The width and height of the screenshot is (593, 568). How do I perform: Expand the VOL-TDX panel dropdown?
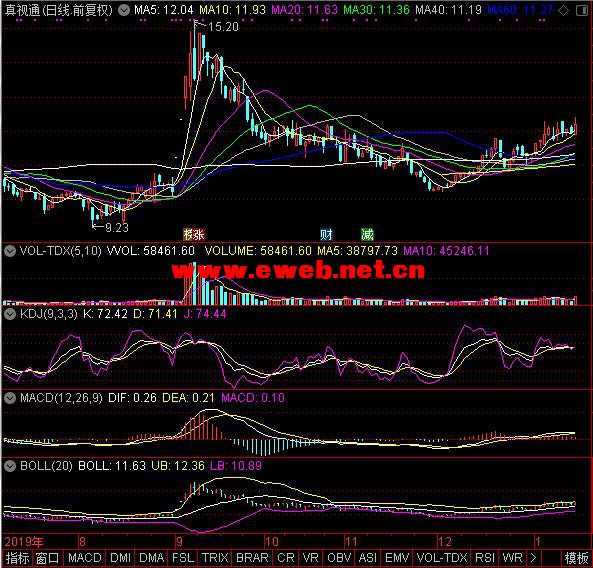click(x=9, y=251)
